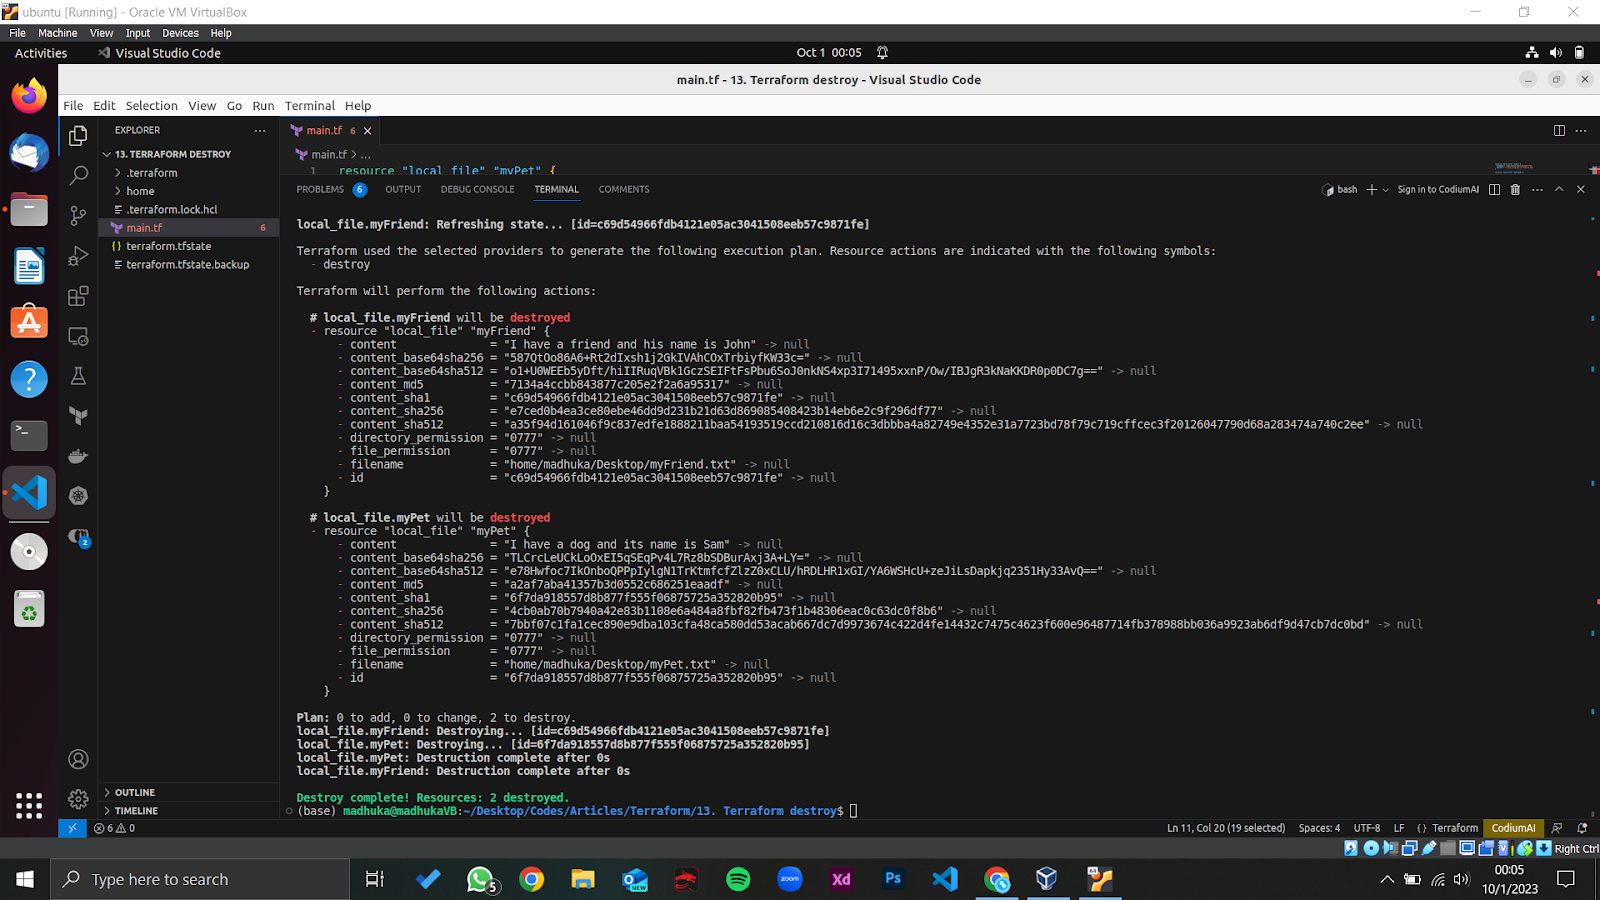Open .terraform.lock.hcl file
This screenshot has height=900, width=1600.
point(189,210)
